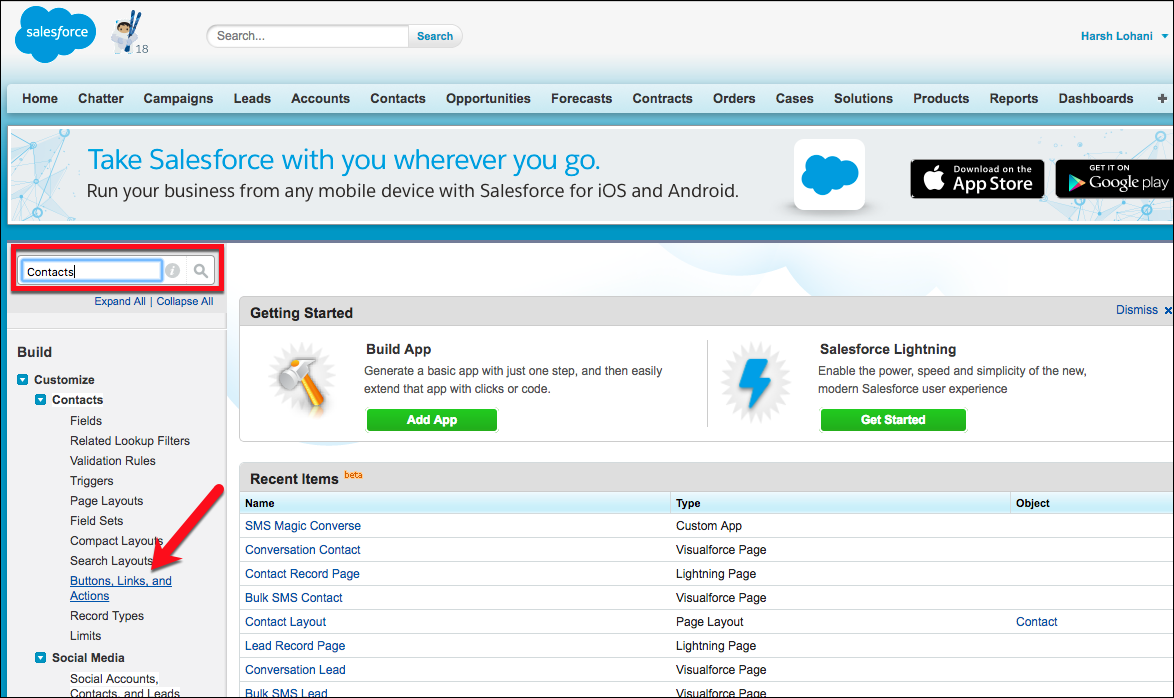1174x698 pixels.
Task: Open Conversation Contact recent item
Action: point(302,550)
